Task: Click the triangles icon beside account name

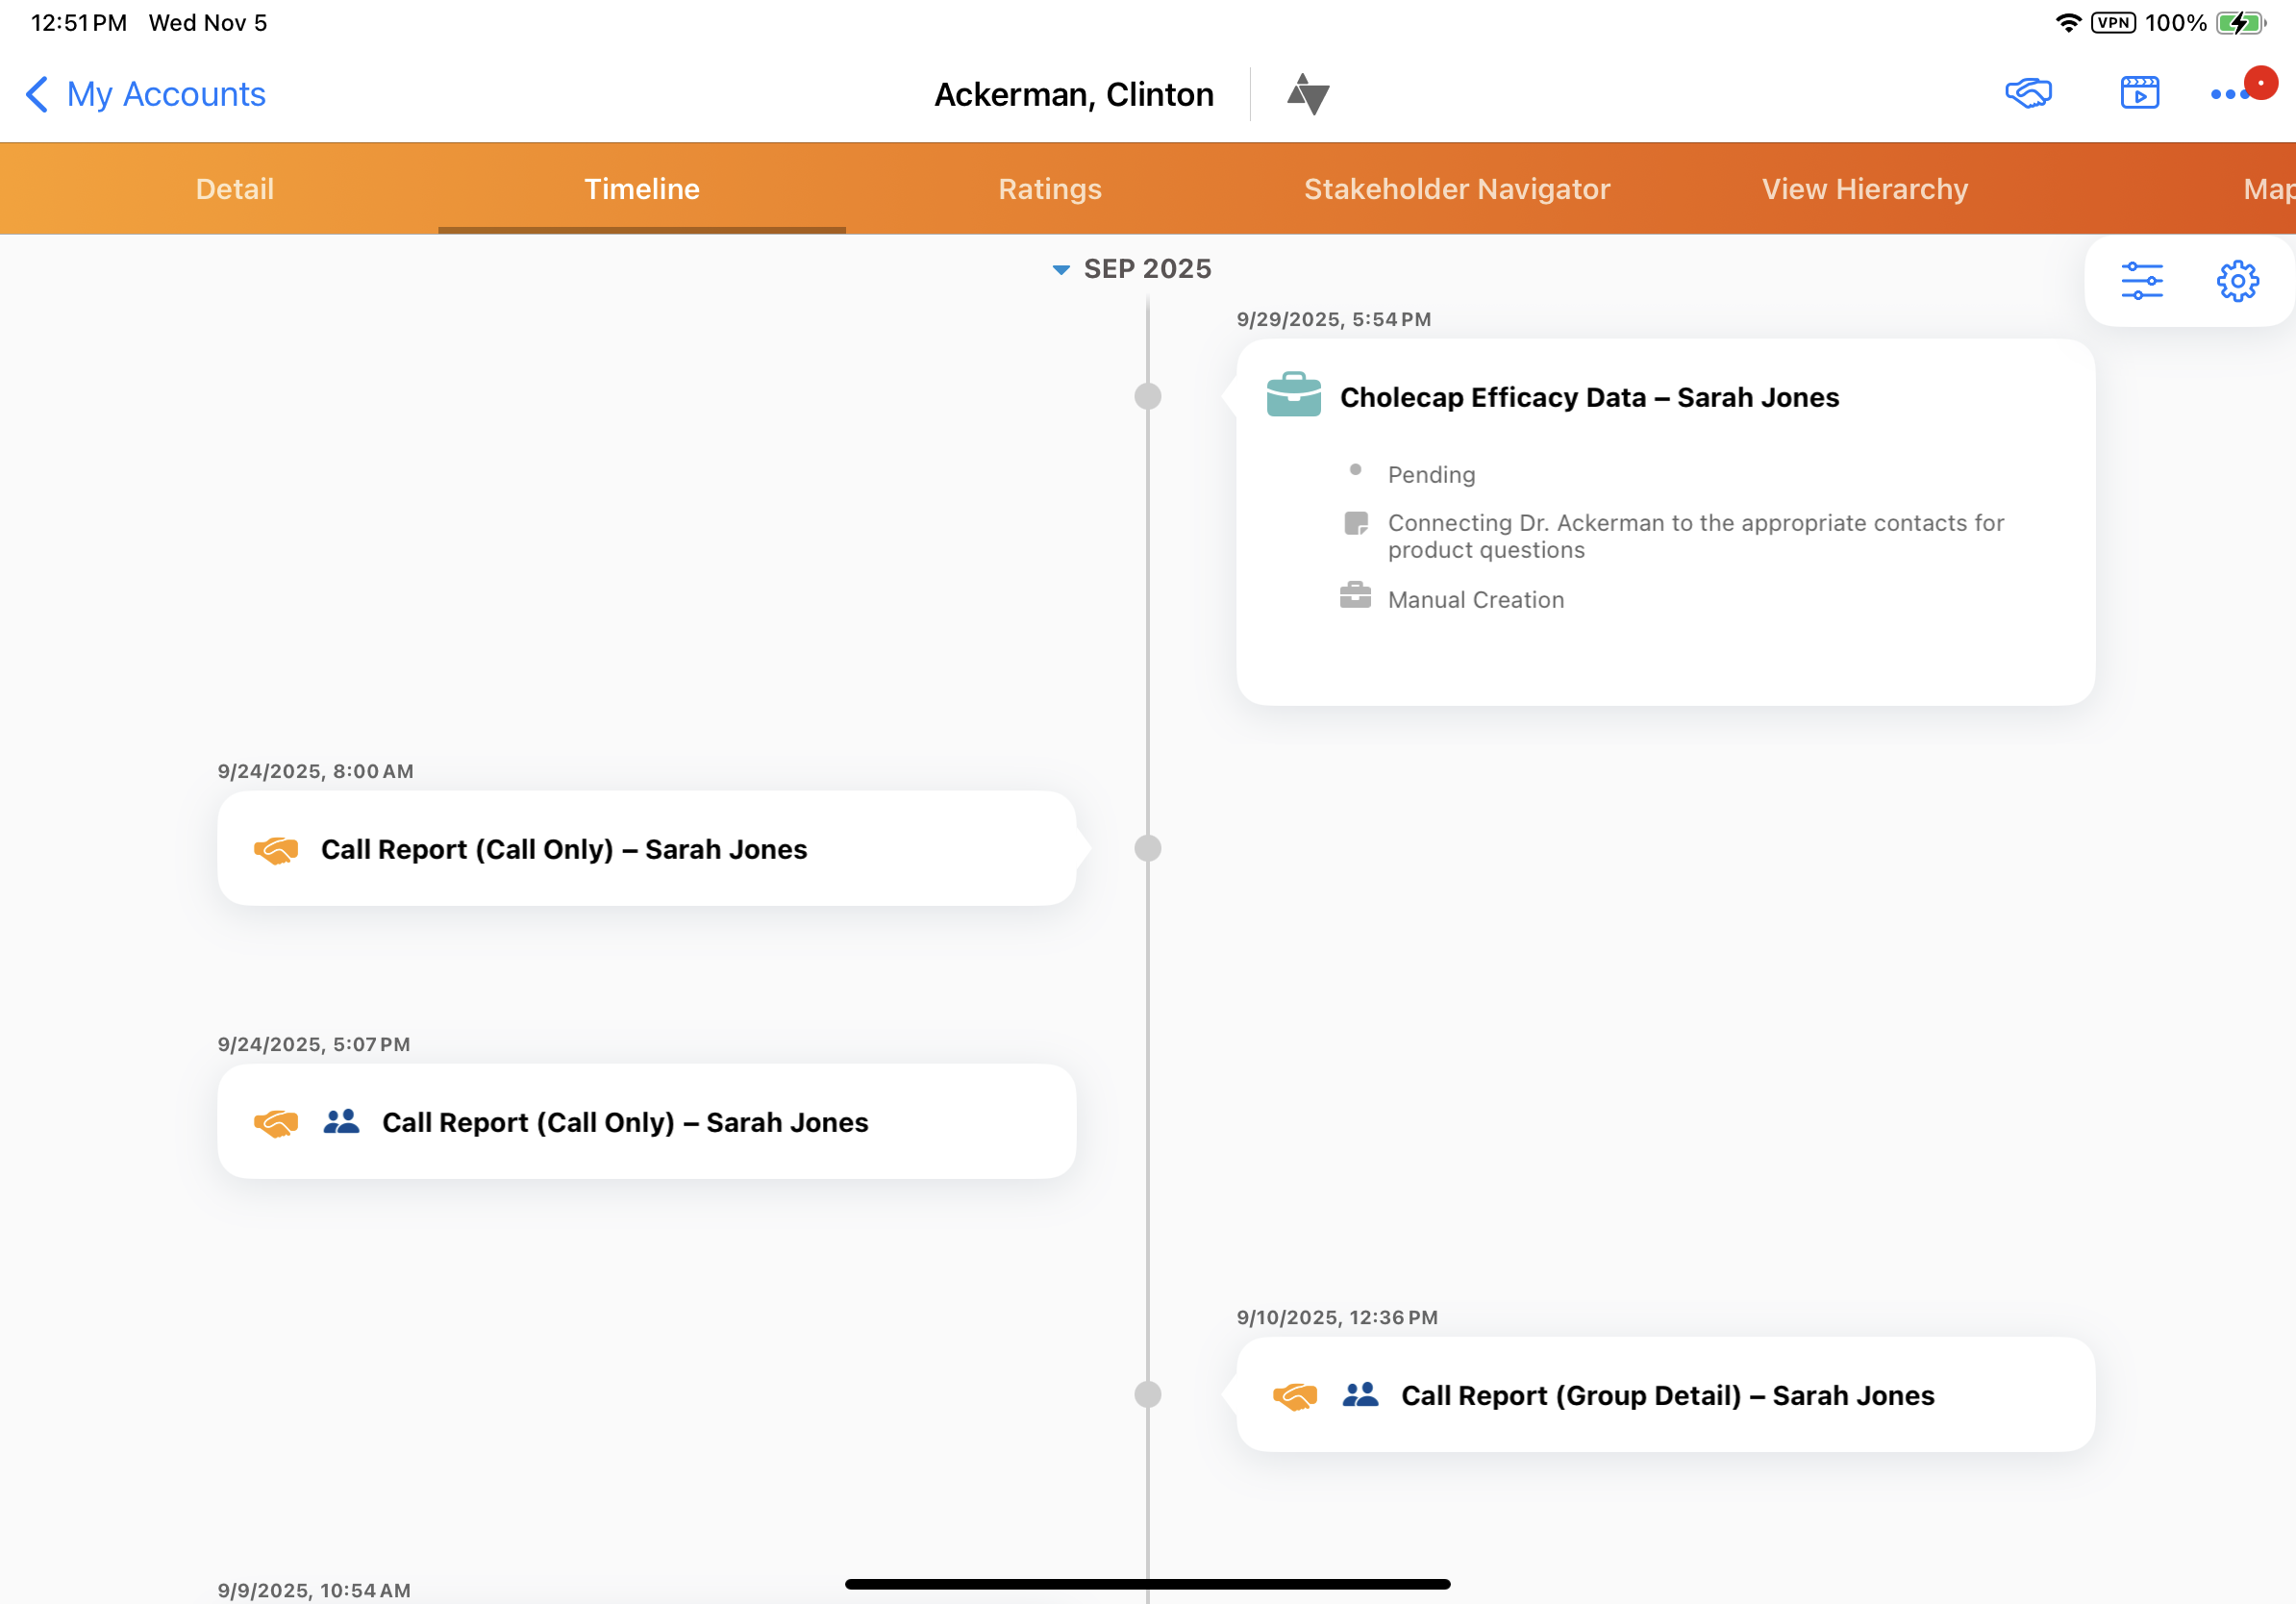Action: coord(1307,94)
